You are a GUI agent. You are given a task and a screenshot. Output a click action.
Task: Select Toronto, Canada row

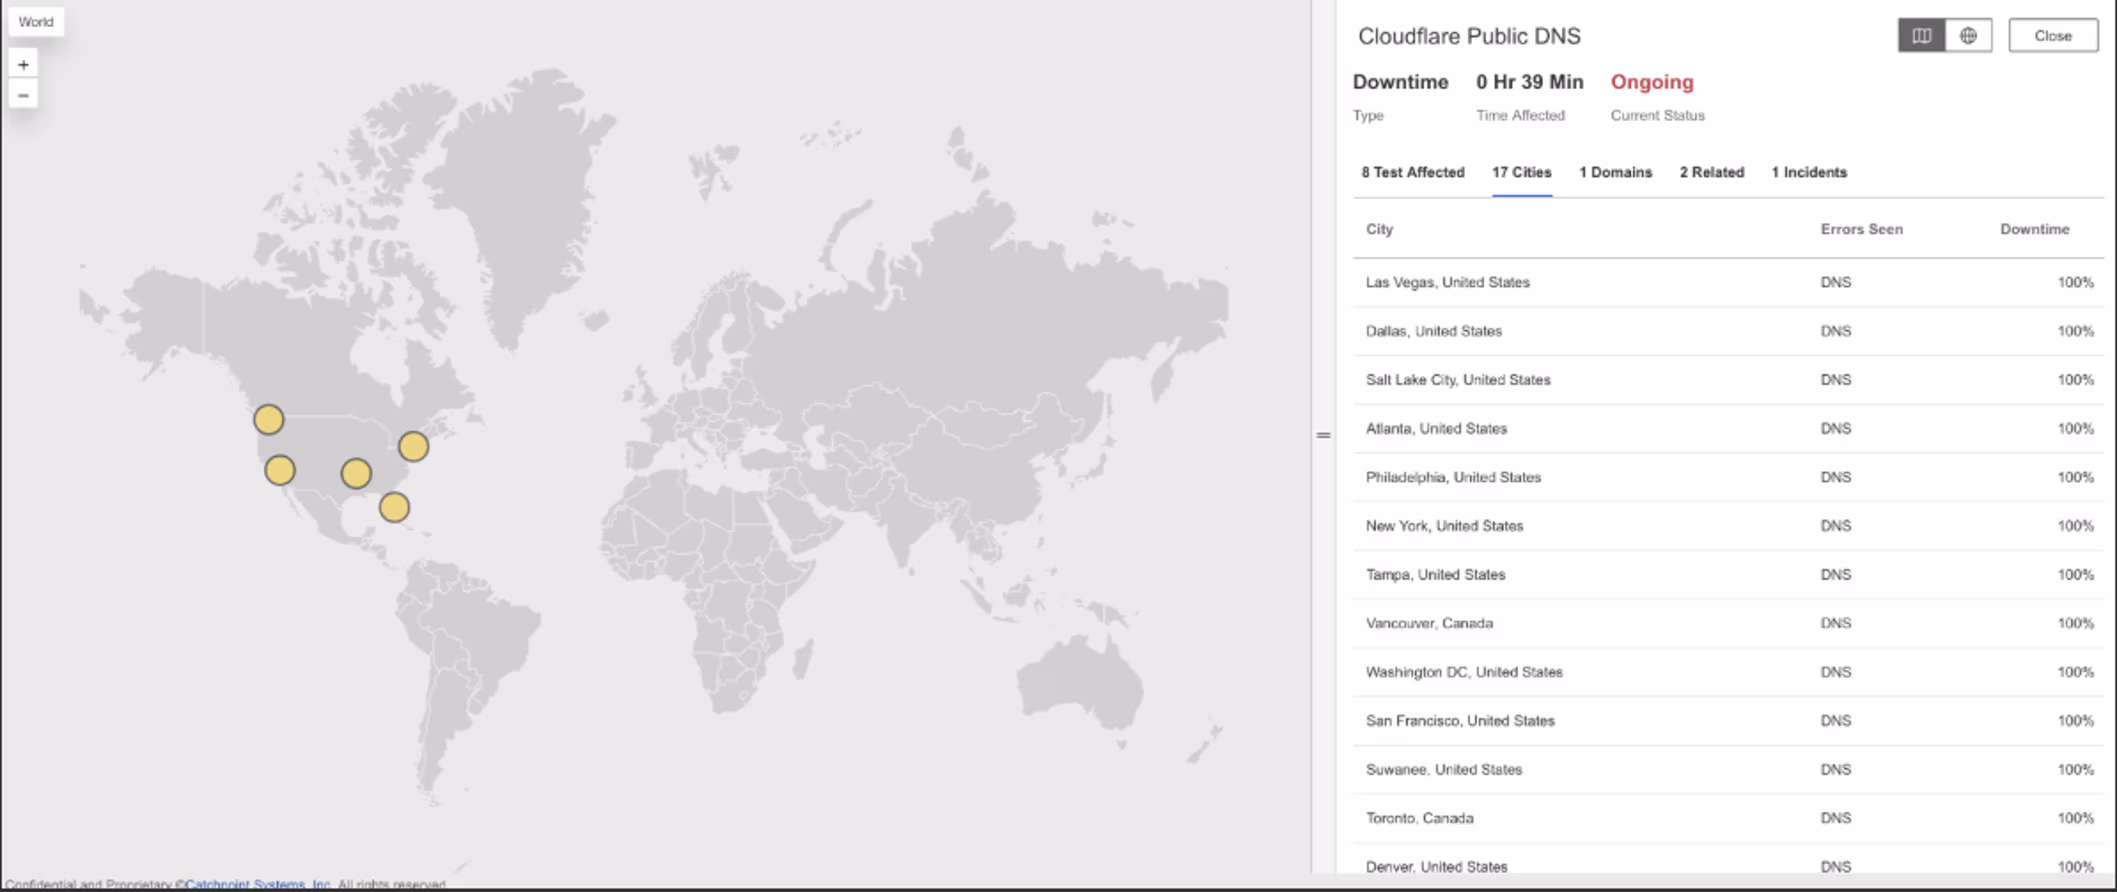1728,818
